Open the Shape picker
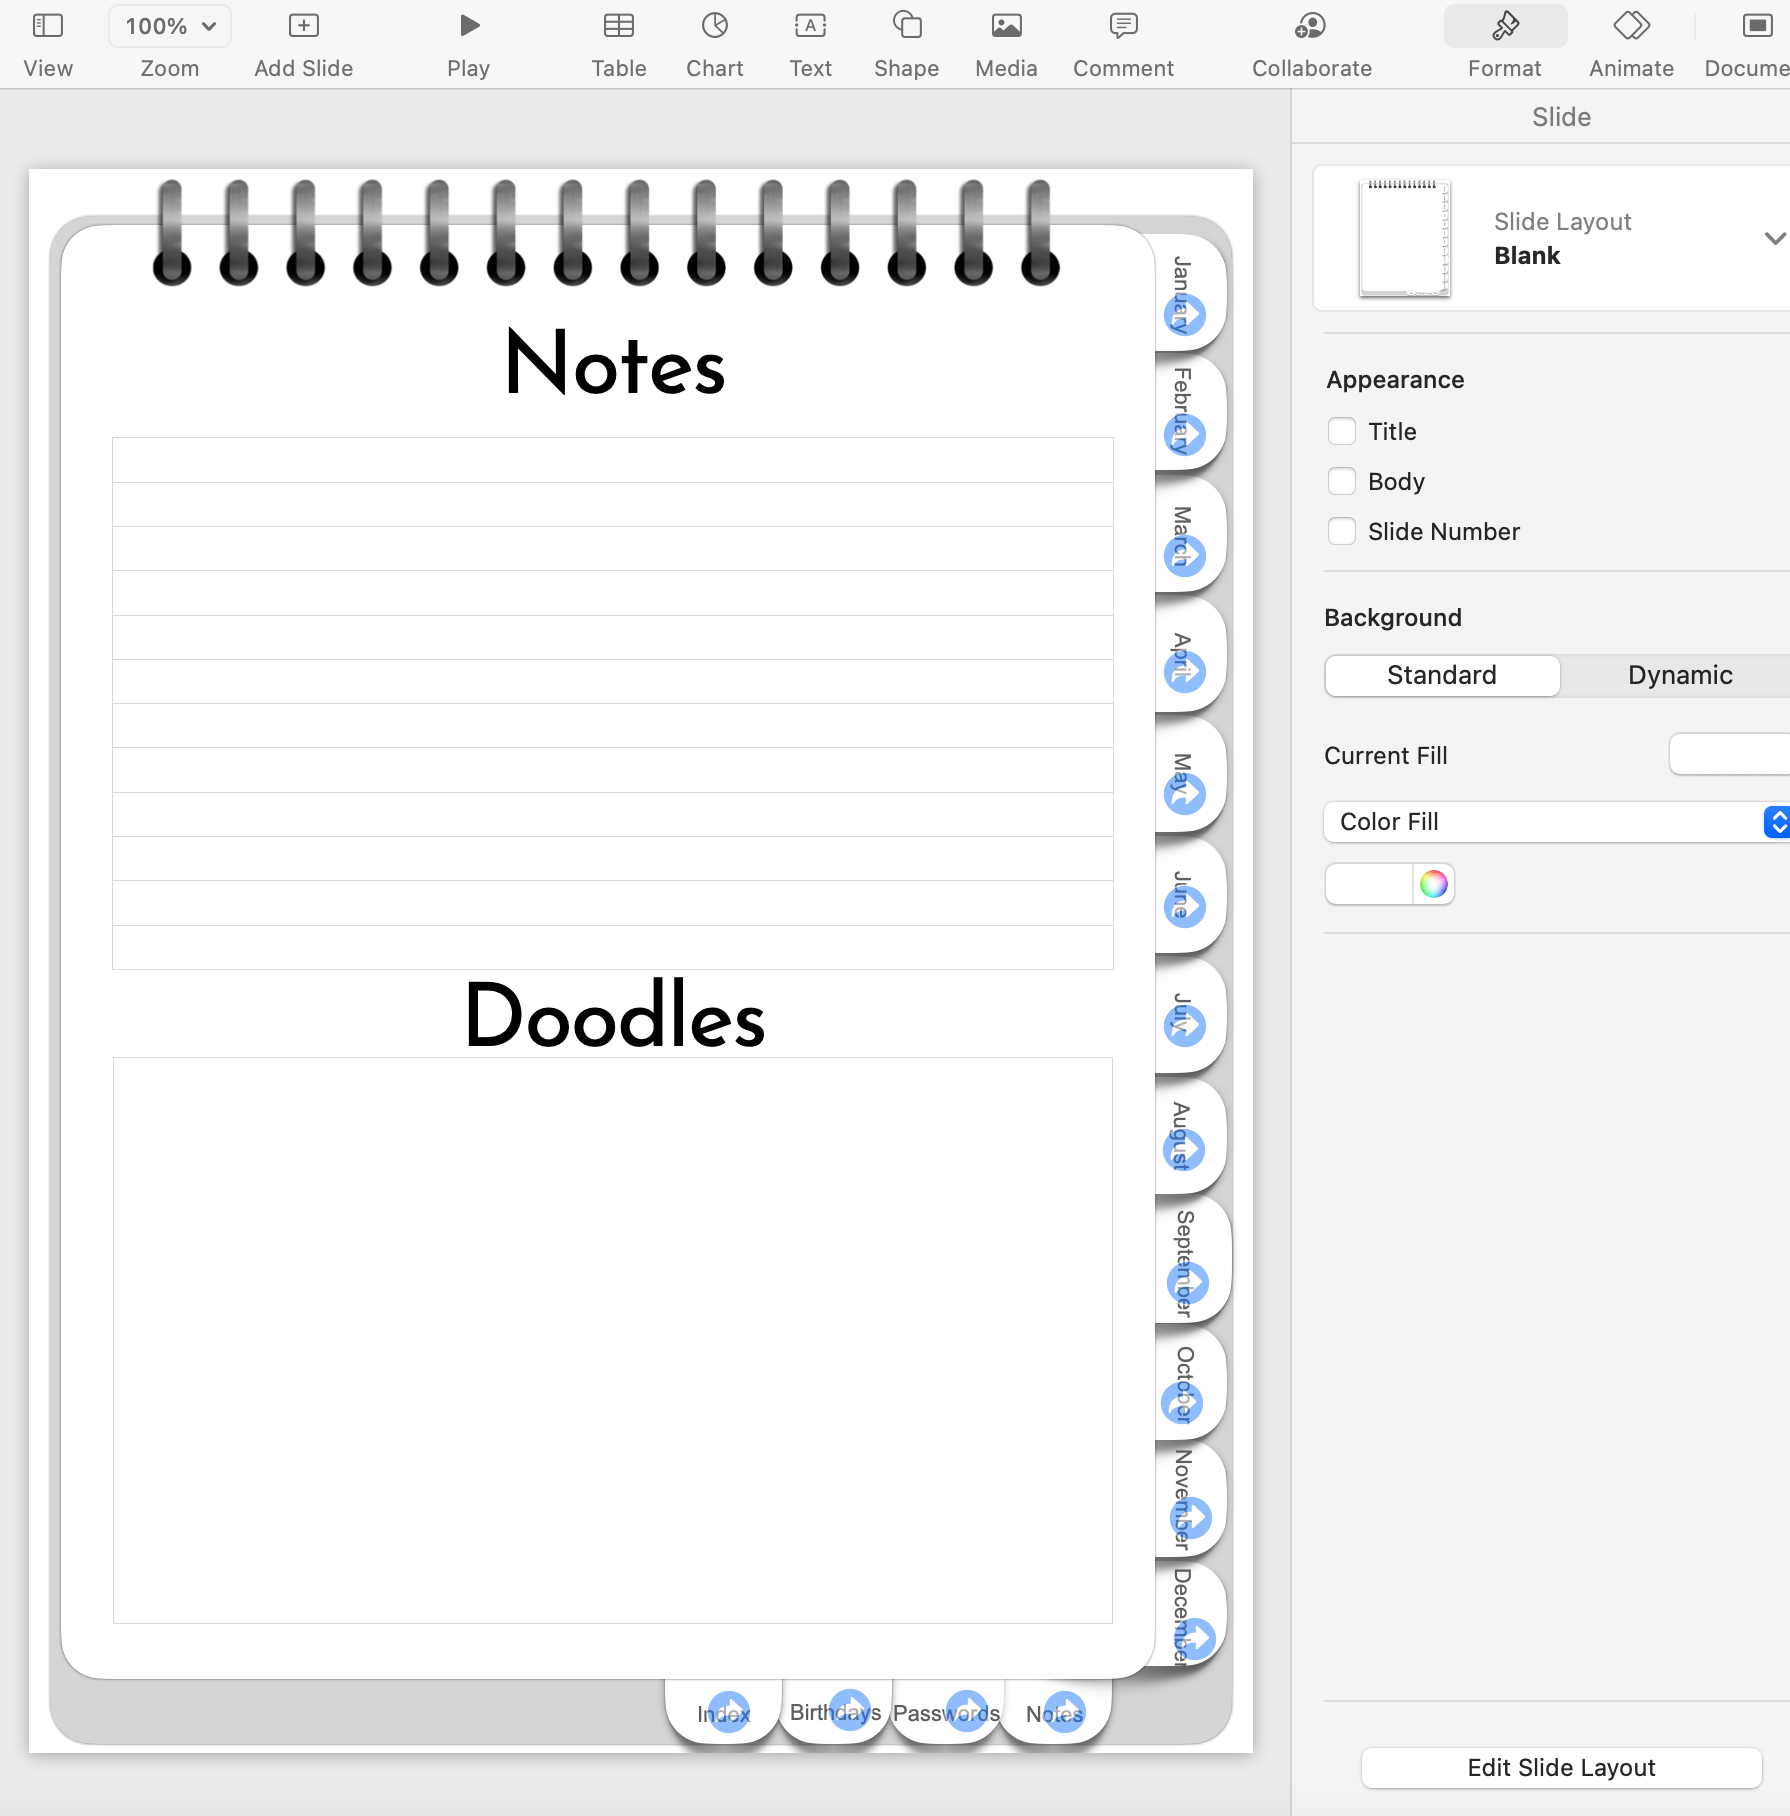This screenshot has height=1816, width=1790. [x=906, y=26]
